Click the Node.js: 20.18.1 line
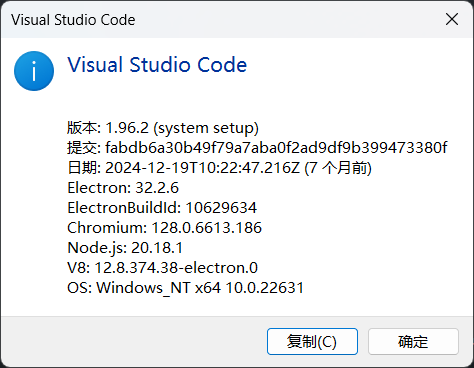Viewport: 474px width, 368px height. pyautogui.click(x=125, y=248)
